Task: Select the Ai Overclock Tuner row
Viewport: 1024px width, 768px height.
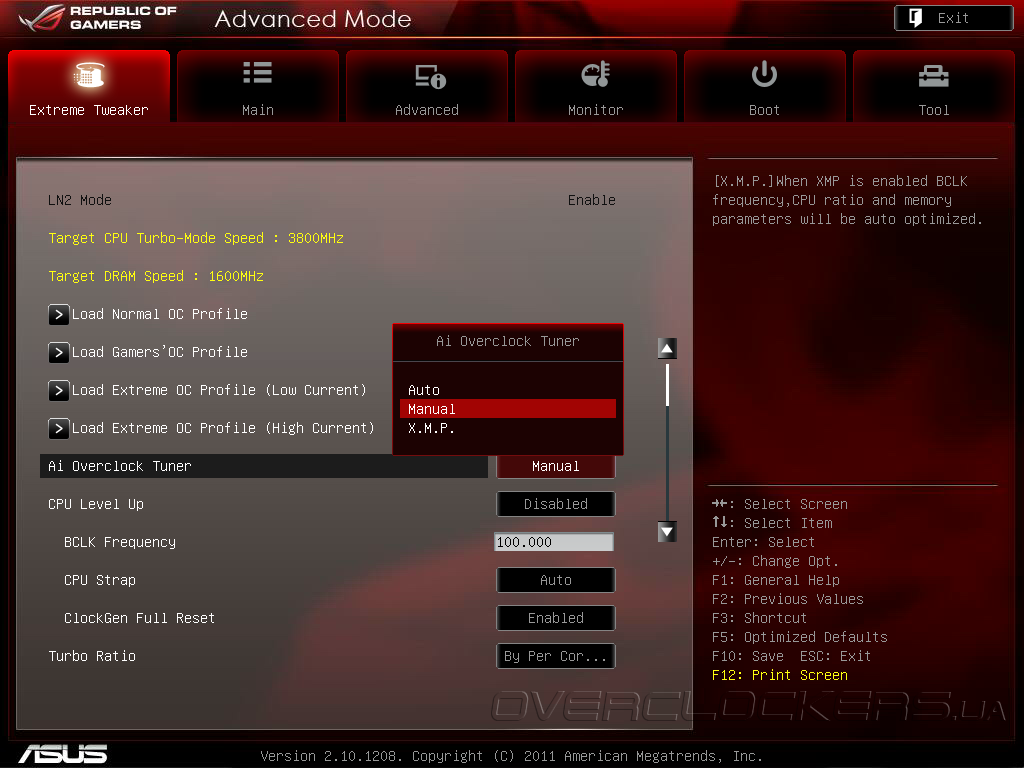Action: [x=264, y=466]
